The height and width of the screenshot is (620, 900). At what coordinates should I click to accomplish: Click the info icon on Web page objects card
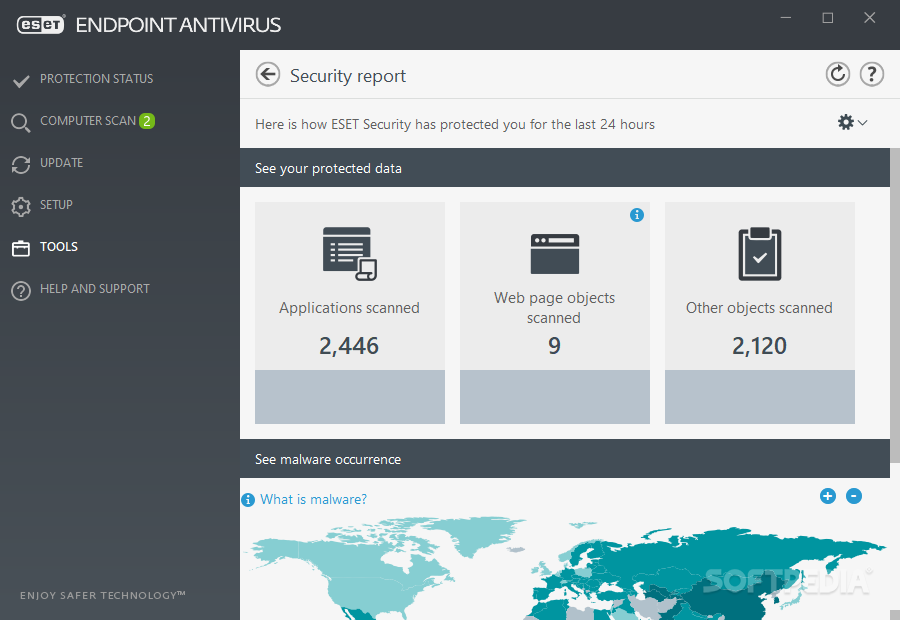click(637, 215)
